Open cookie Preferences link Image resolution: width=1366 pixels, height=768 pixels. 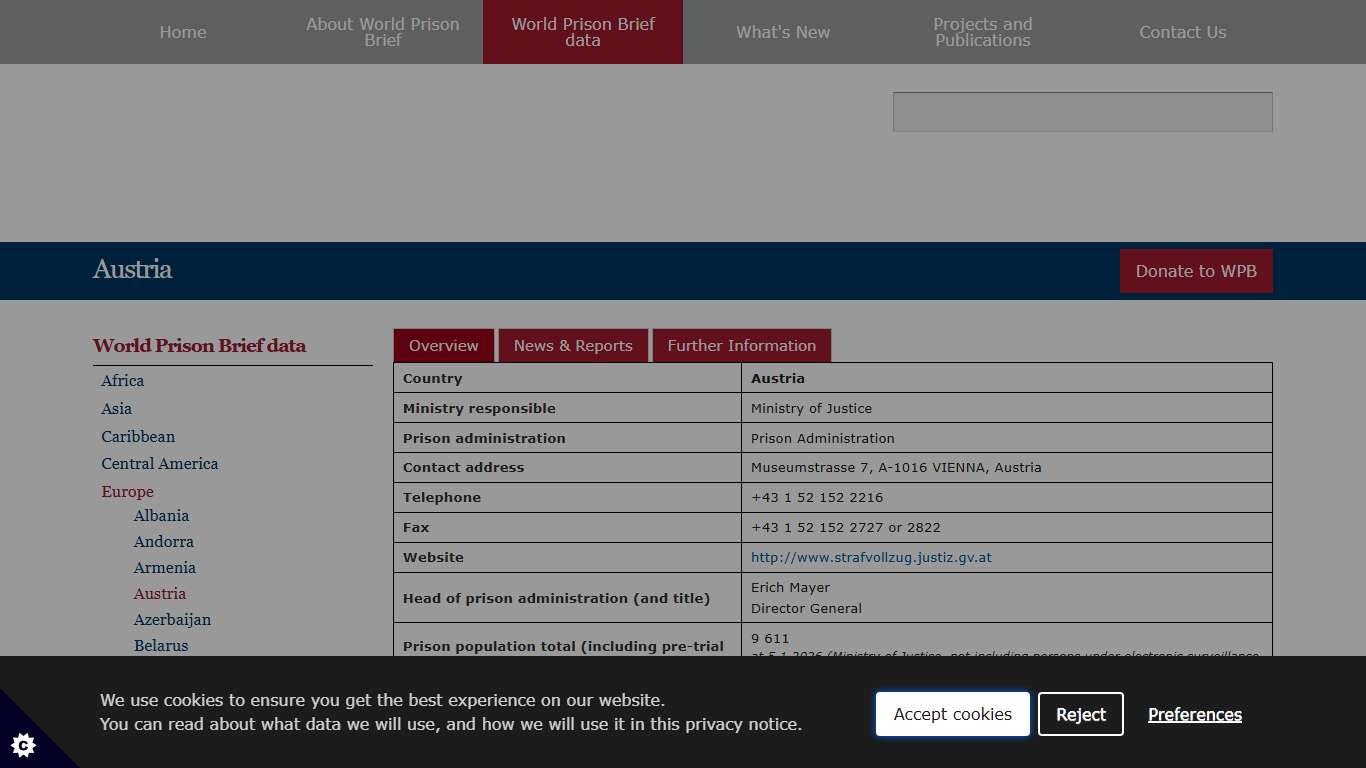click(1194, 714)
